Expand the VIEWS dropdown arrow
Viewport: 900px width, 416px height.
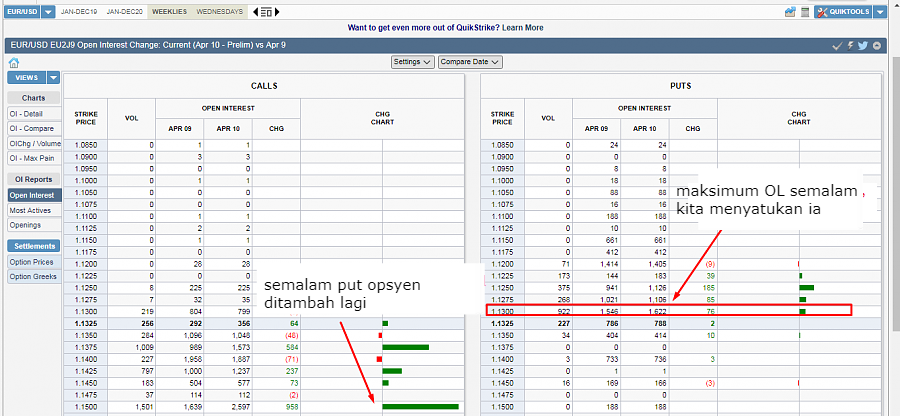(x=53, y=78)
